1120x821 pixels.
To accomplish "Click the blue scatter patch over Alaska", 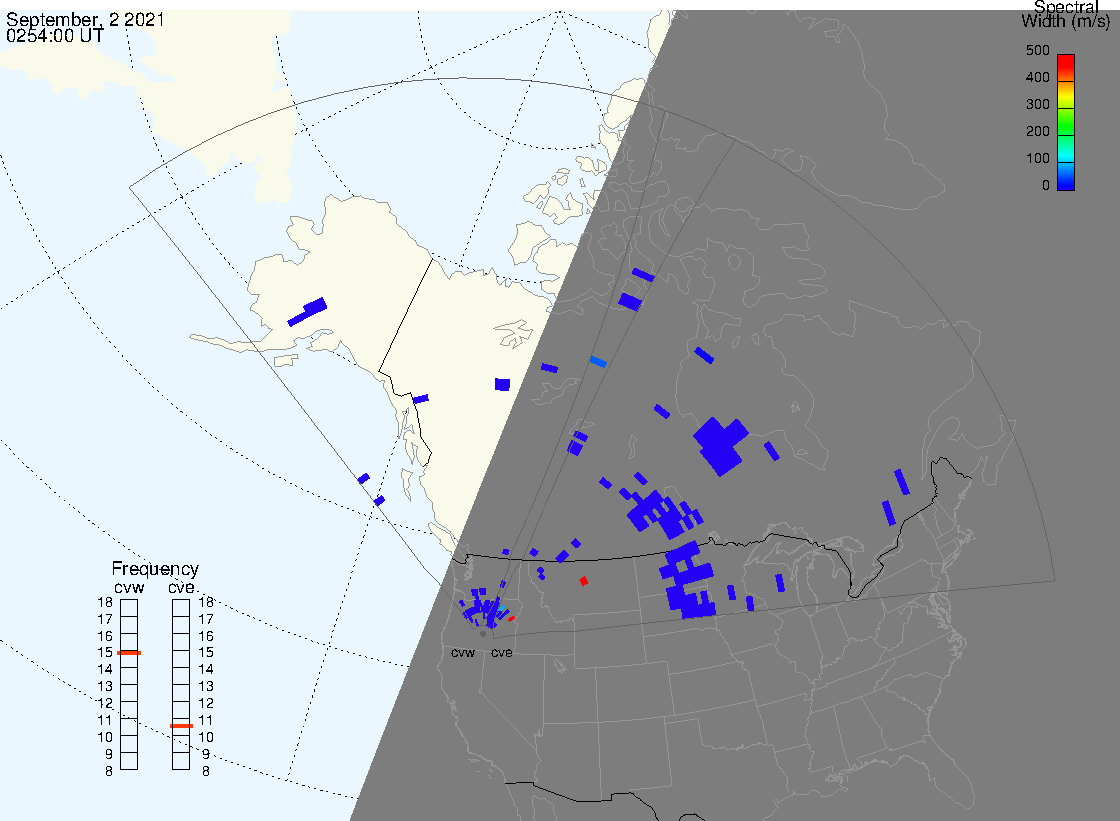I will coord(307,312).
